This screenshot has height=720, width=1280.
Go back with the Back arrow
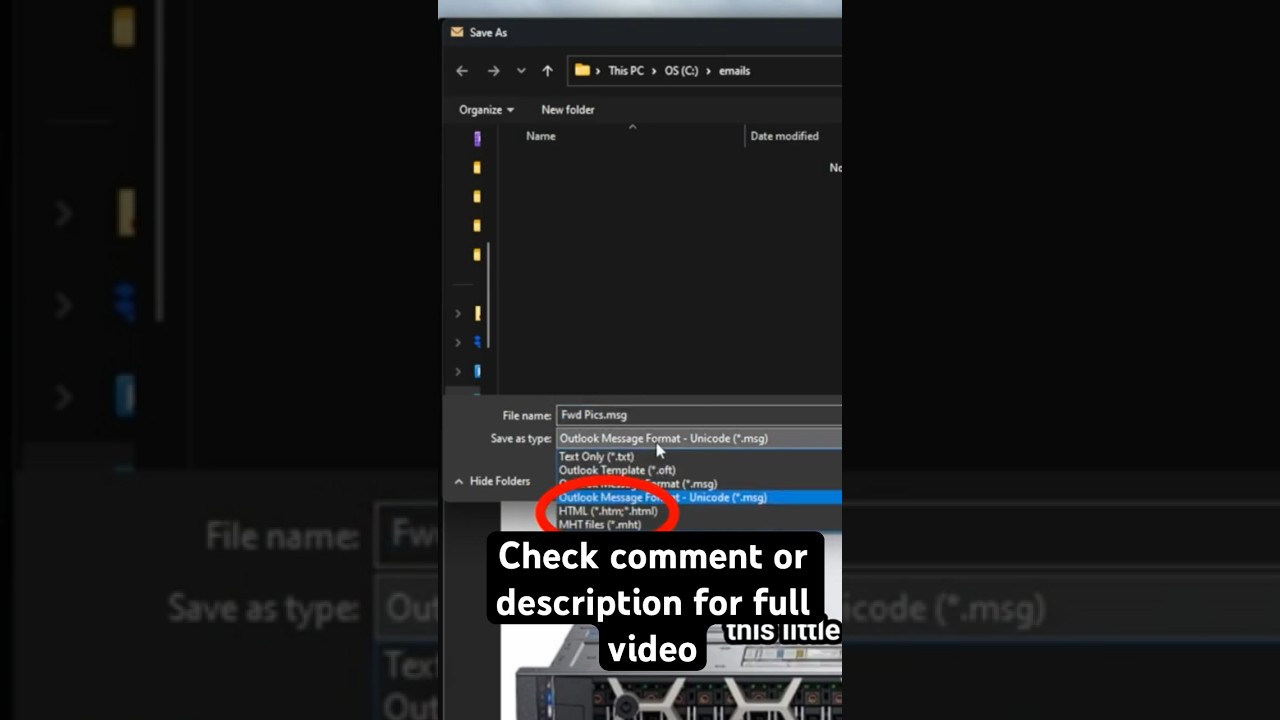click(462, 71)
